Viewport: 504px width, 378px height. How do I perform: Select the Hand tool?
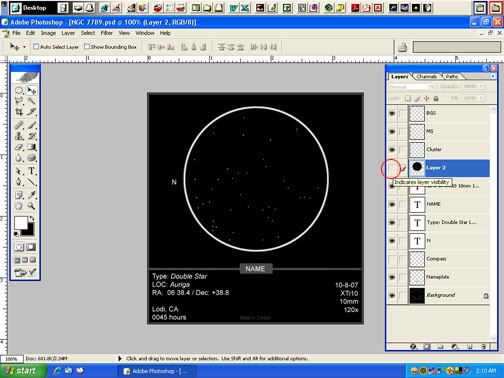click(x=19, y=206)
